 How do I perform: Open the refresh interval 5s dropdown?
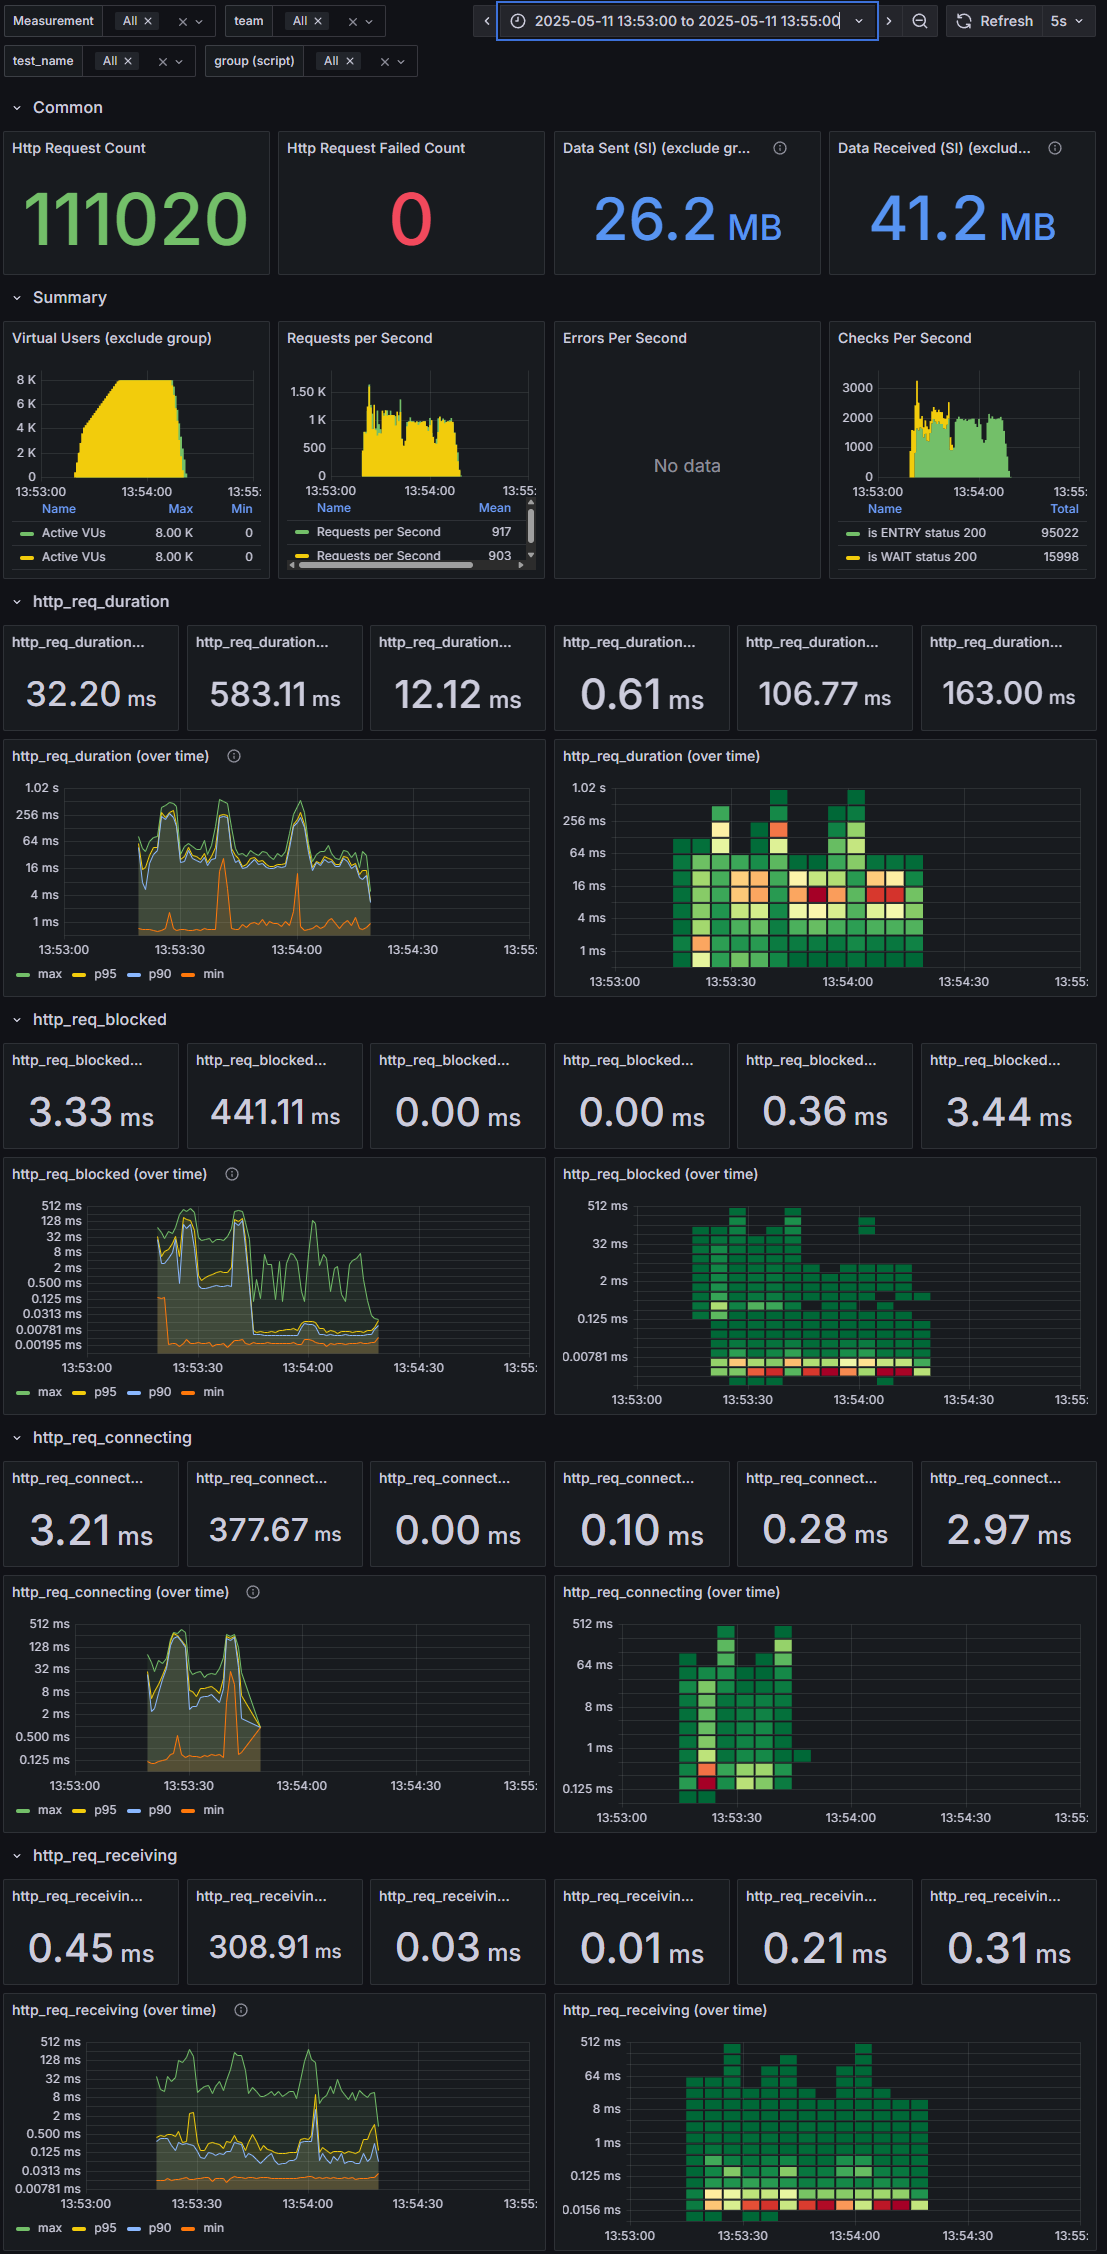click(x=1068, y=21)
